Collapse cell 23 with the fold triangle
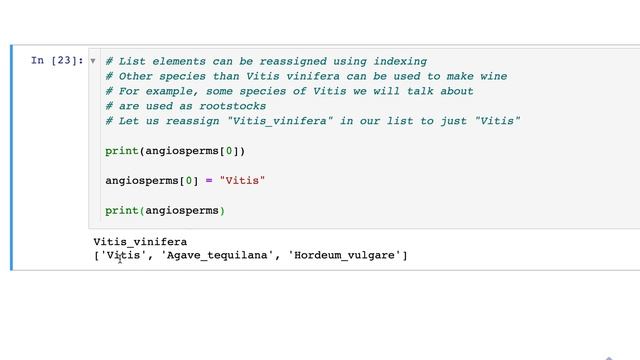The image size is (640, 360). pyautogui.click(x=93, y=61)
